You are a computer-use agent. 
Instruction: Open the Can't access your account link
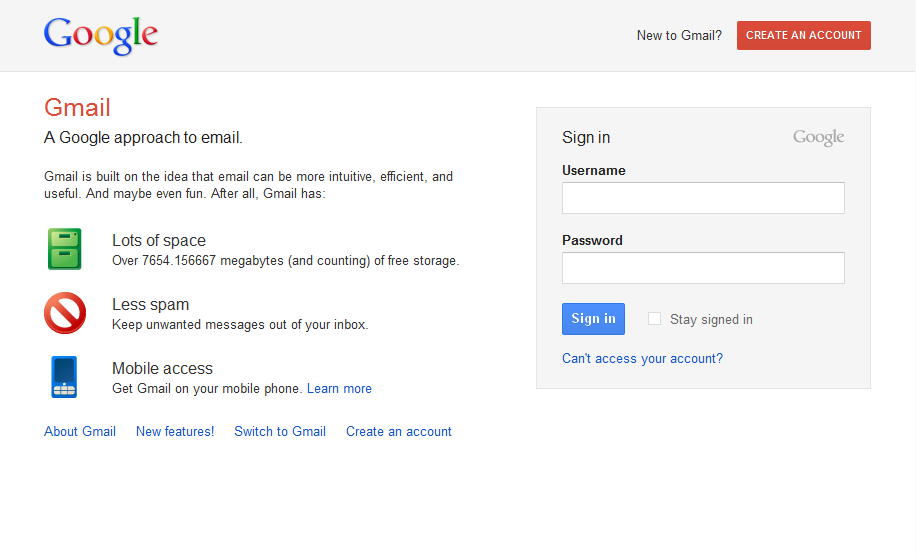pyautogui.click(x=643, y=358)
